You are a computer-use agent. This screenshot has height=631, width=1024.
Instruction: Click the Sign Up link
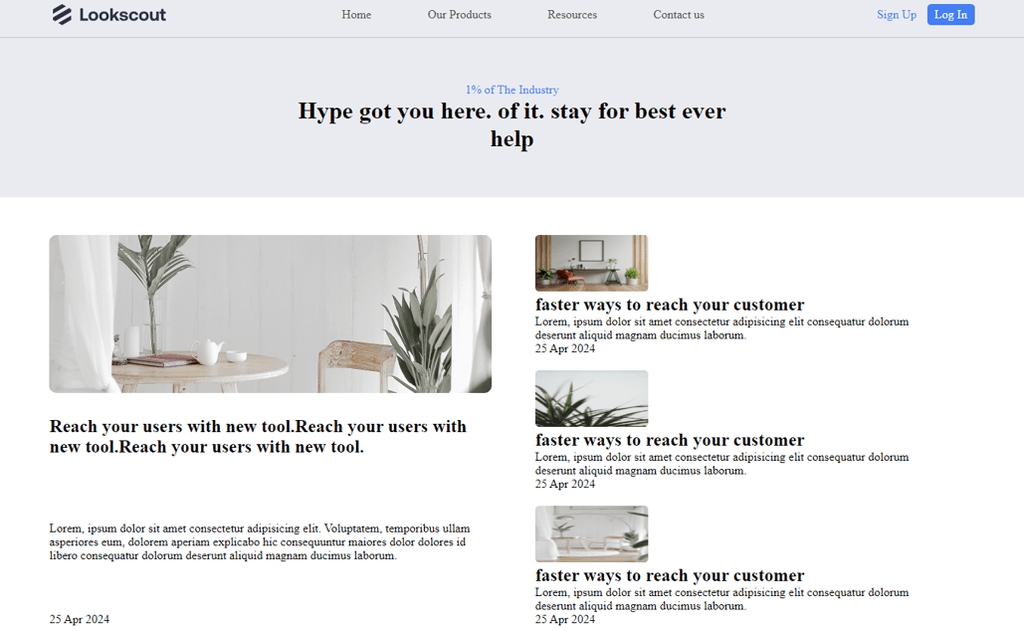tap(896, 14)
